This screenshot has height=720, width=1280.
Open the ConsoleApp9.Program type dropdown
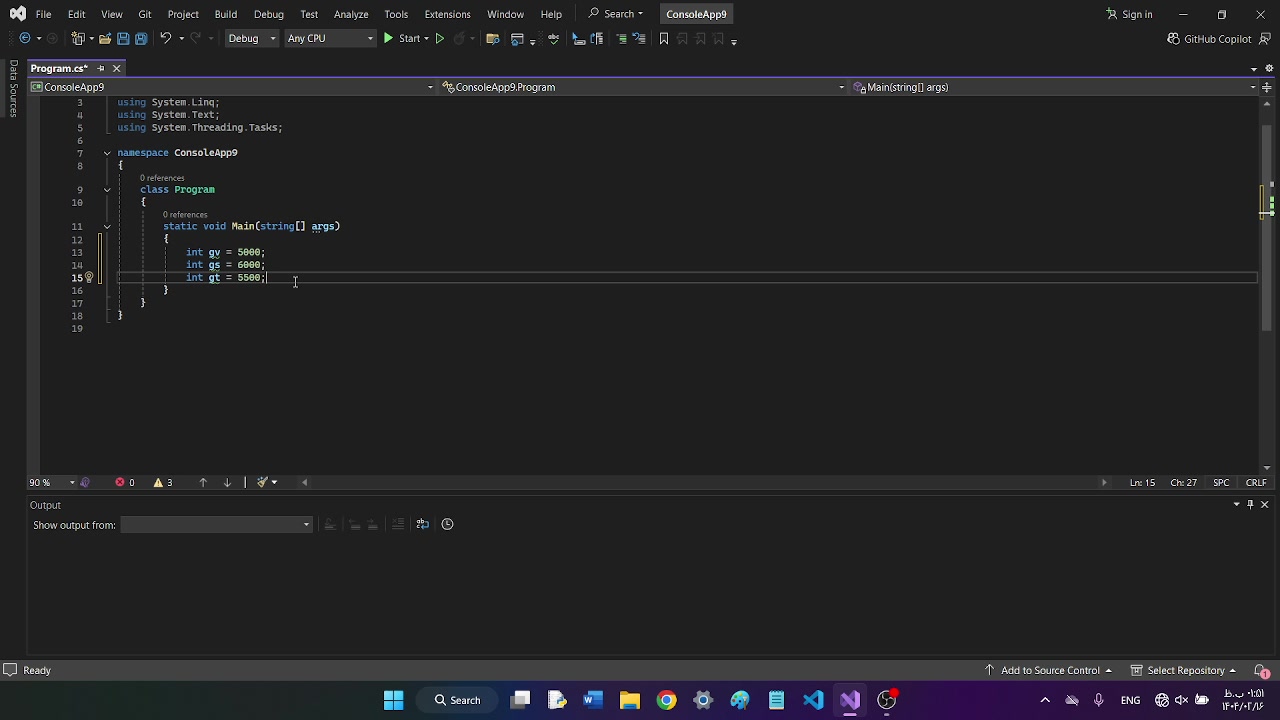pos(643,87)
